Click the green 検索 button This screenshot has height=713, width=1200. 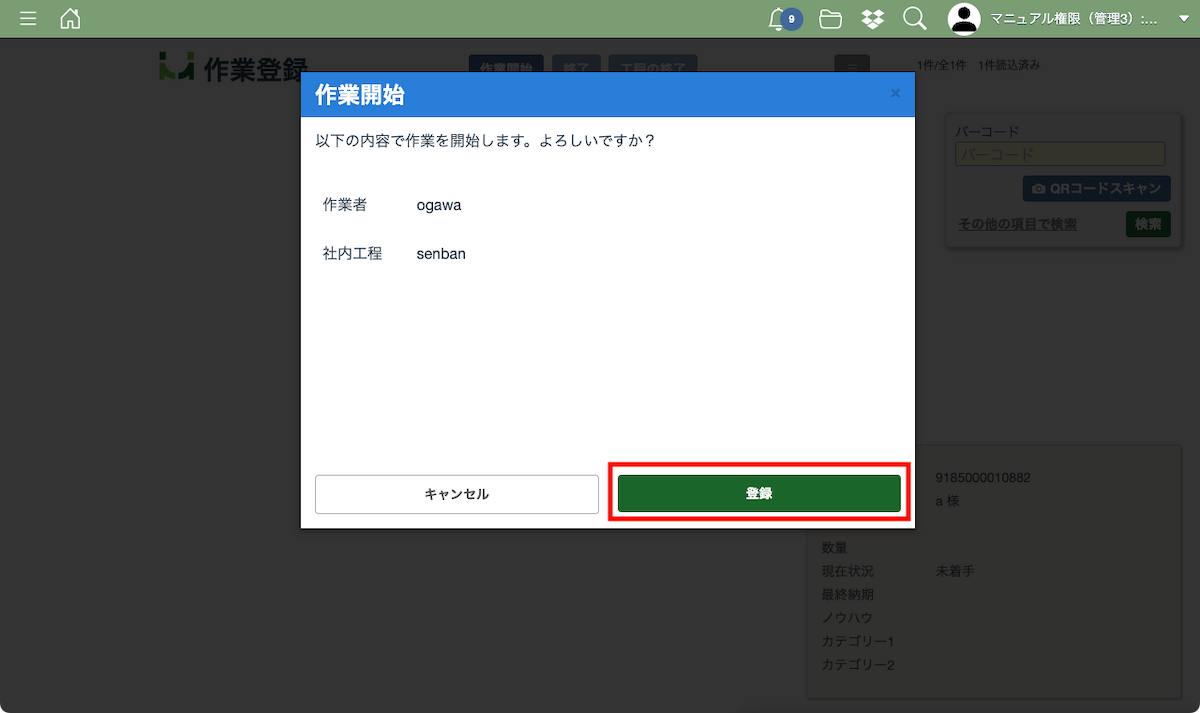click(x=1148, y=225)
